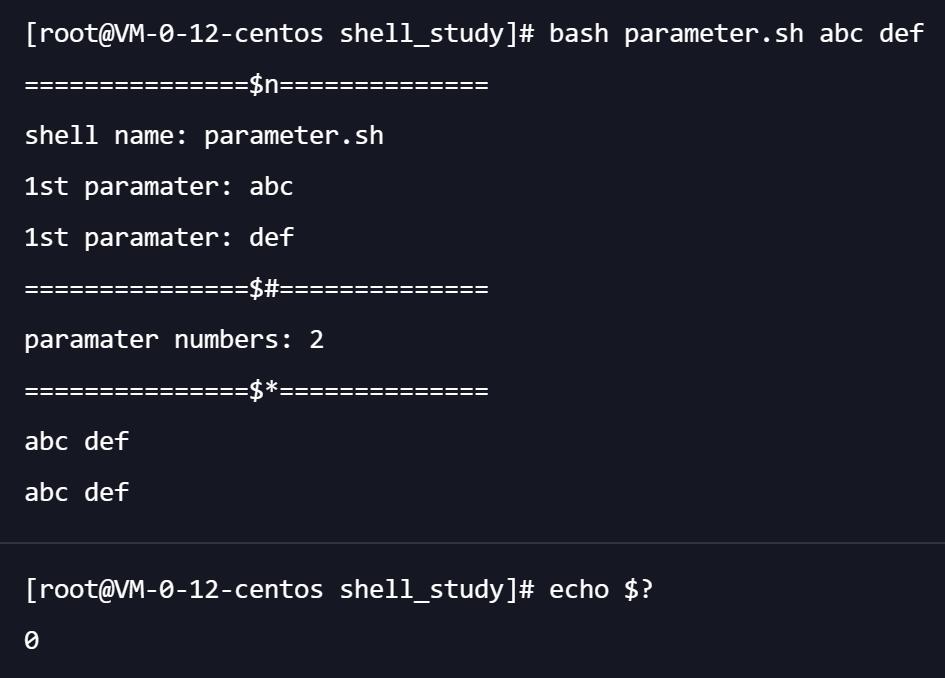
Task: Click the 0 exit status output
Action: point(32,641)
